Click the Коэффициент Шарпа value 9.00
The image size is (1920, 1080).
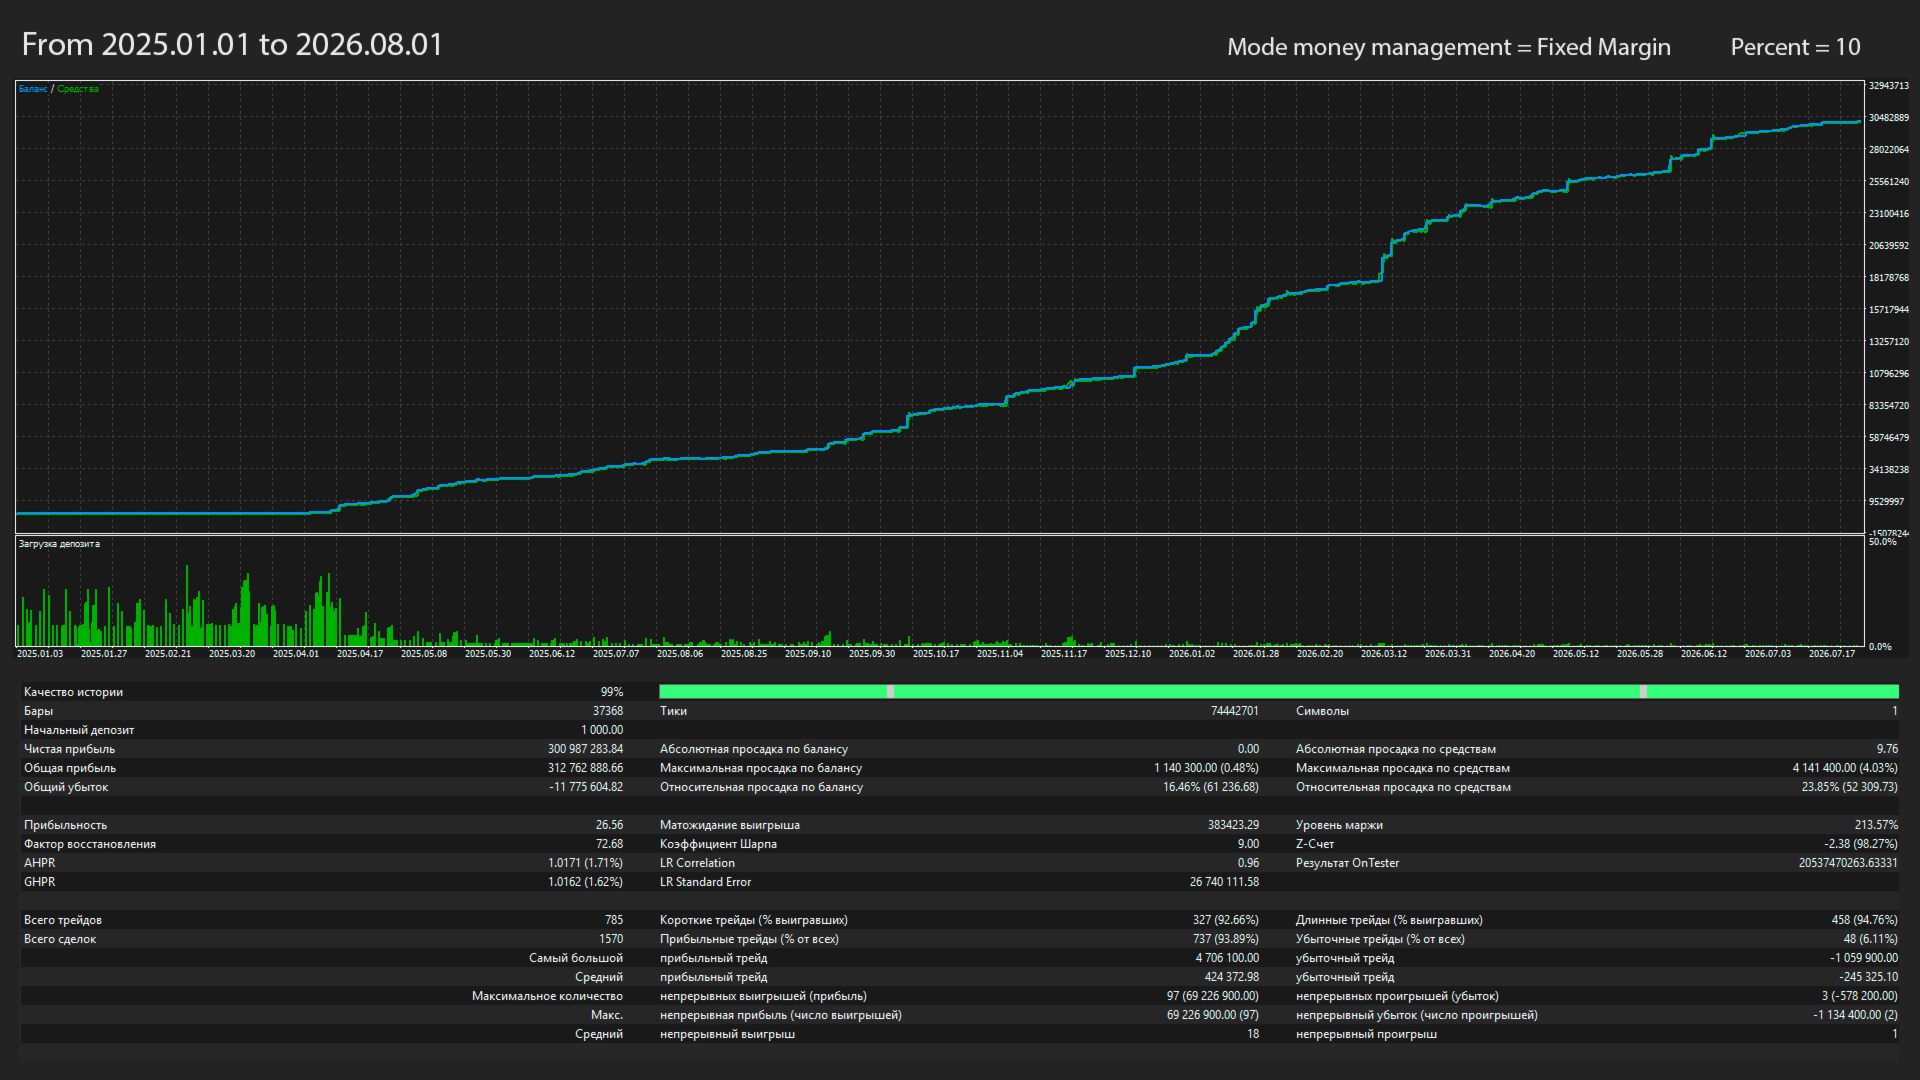pyautogui.click(x=1248, y=844)
